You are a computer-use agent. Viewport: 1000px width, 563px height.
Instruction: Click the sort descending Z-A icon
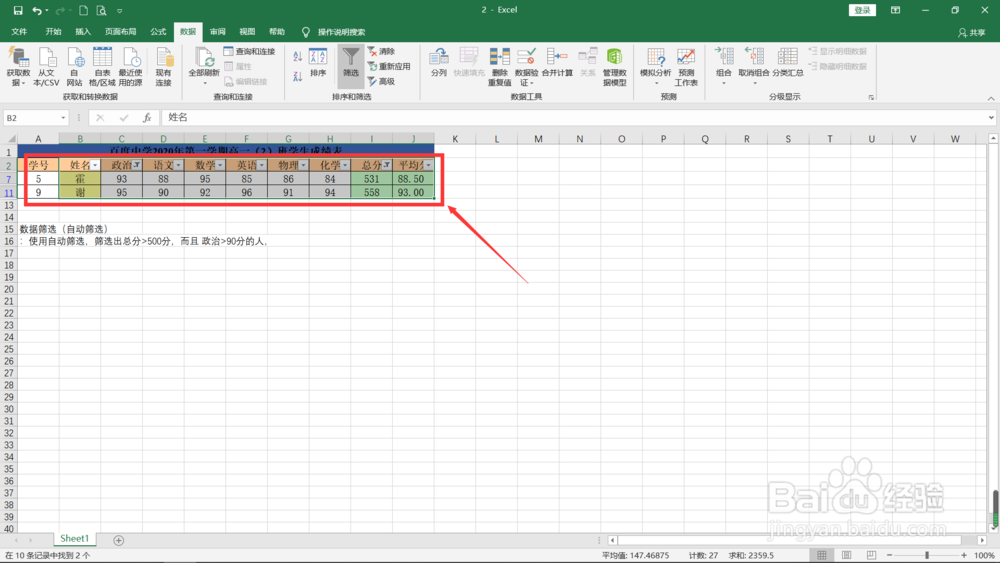point(297,77)
